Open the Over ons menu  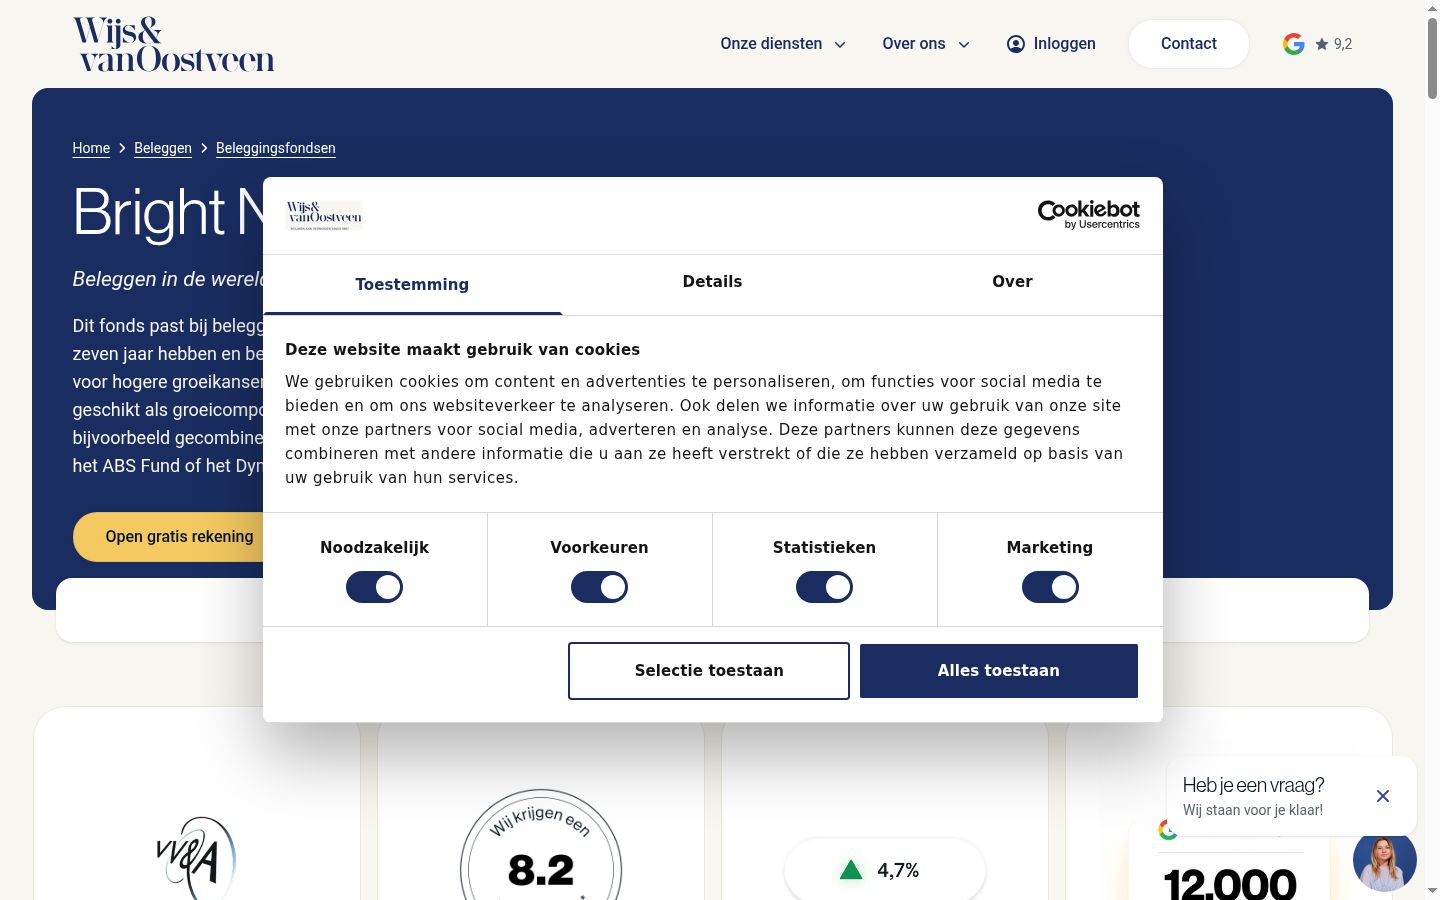[926, 44]
